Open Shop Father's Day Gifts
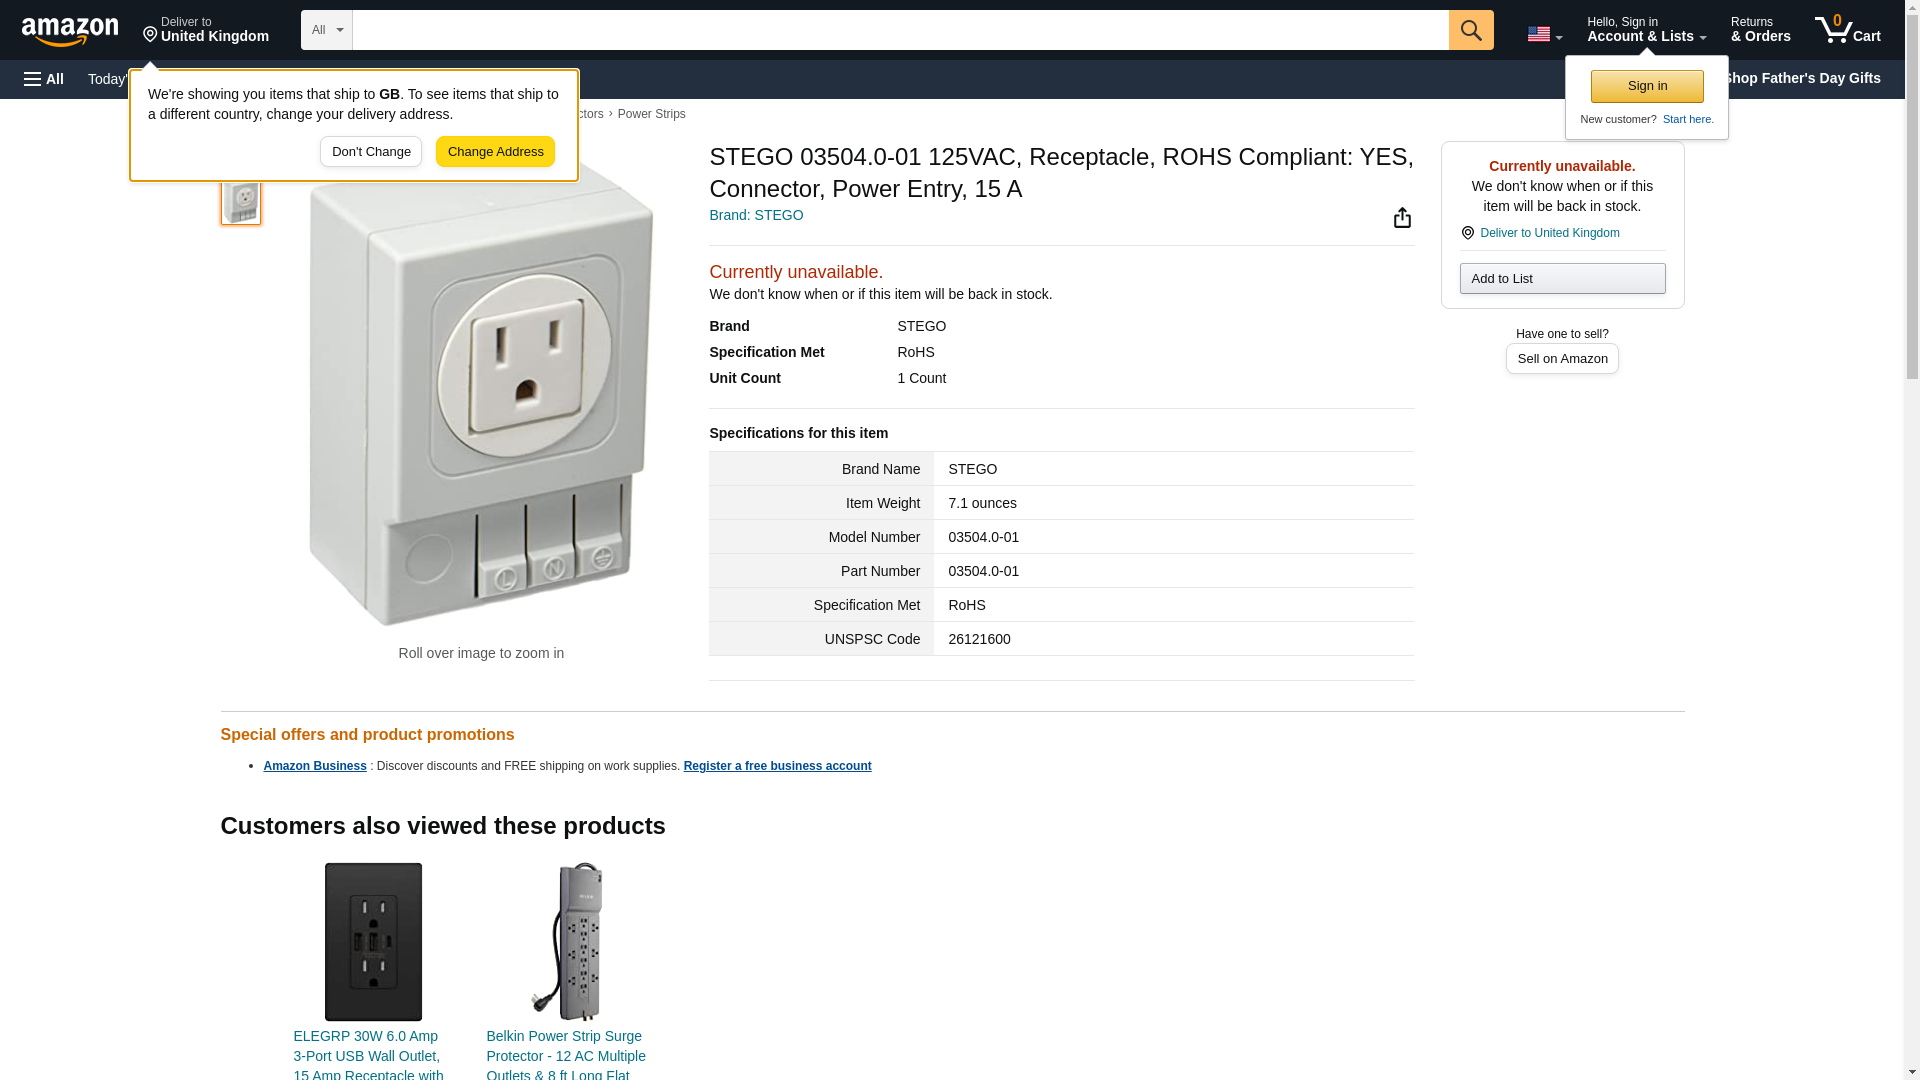 pos(1801,78)
